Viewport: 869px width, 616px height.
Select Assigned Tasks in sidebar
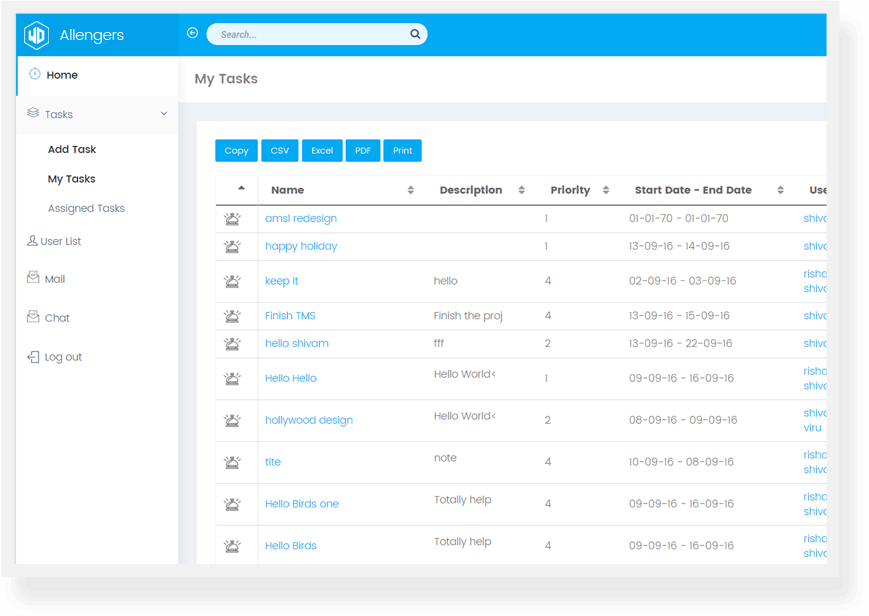[86, 208]
